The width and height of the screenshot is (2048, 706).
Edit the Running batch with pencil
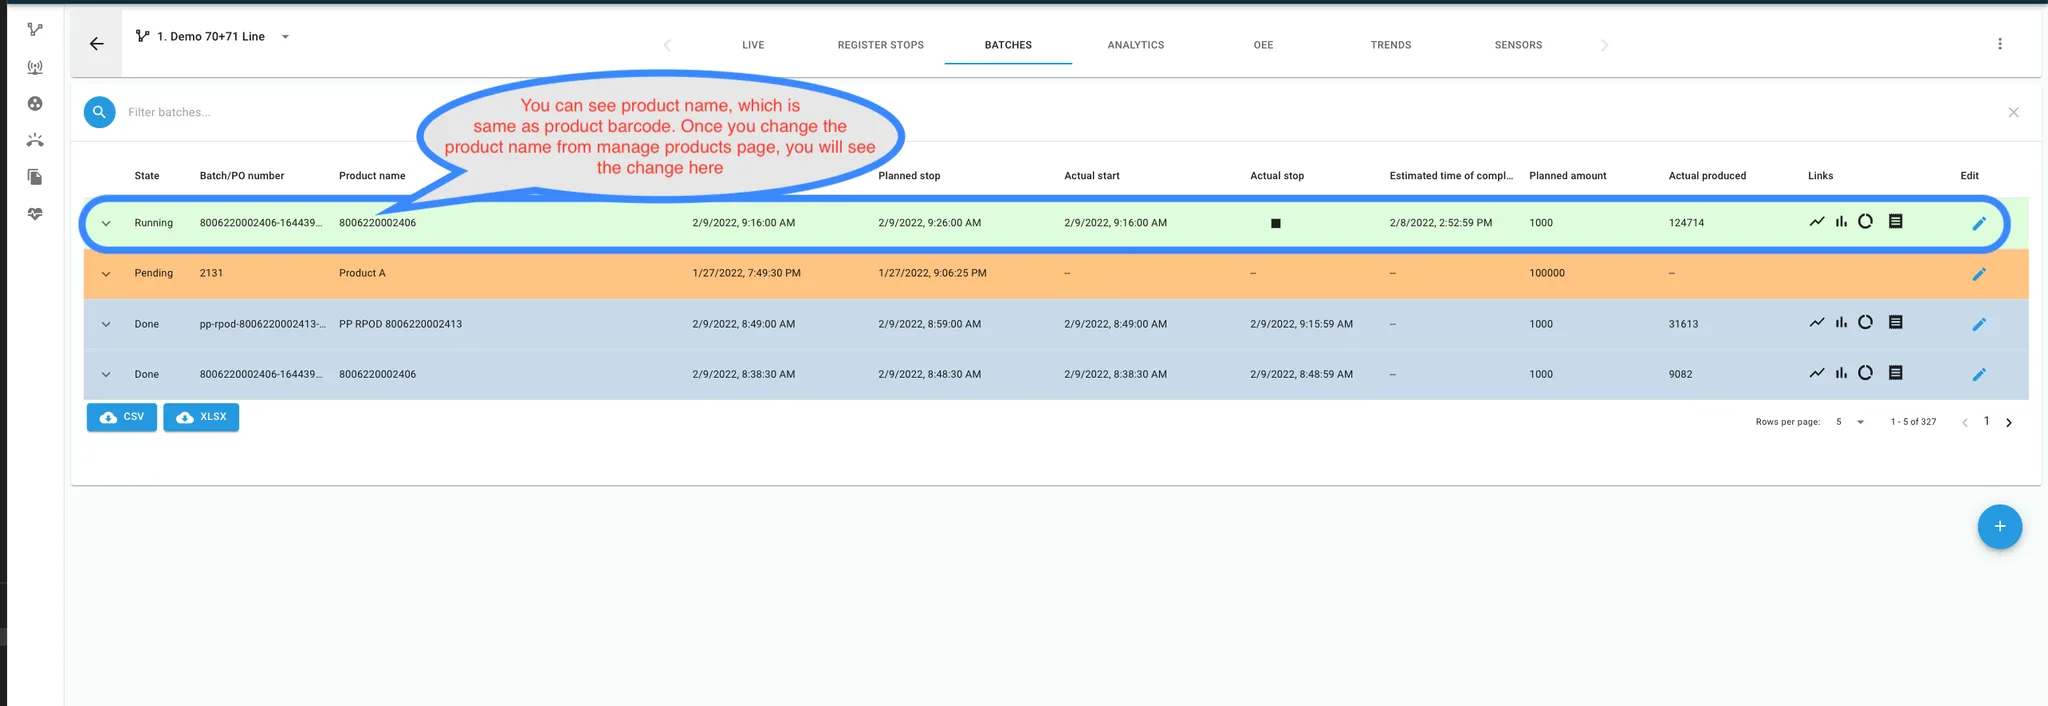pyautogui.click(x=1978, y=224)
